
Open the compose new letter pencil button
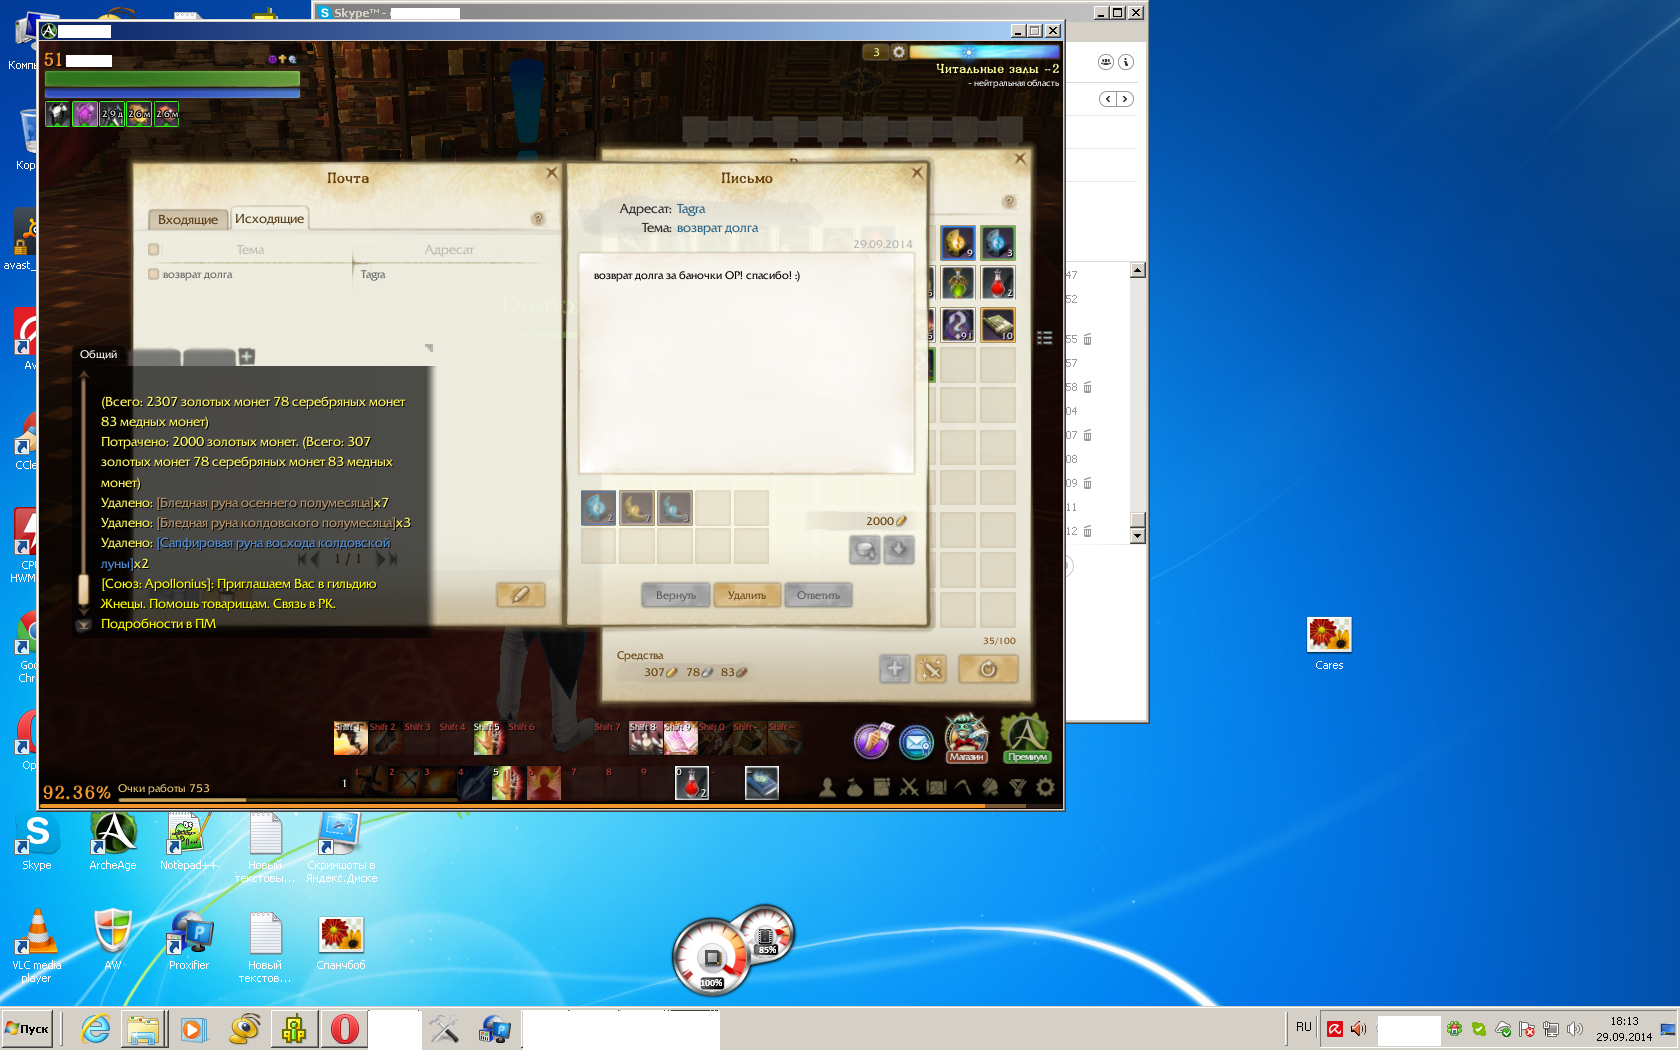(520, 595)
